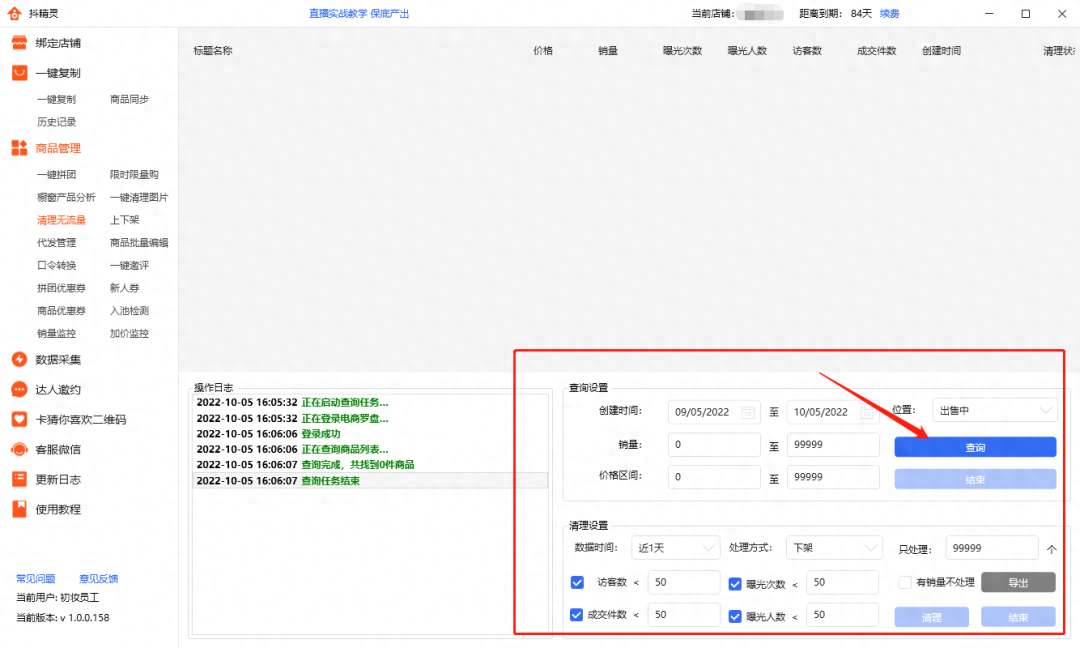
Task: Open 一键拼团 menu item
Action: pyautogui.click(x=56, y=174)
